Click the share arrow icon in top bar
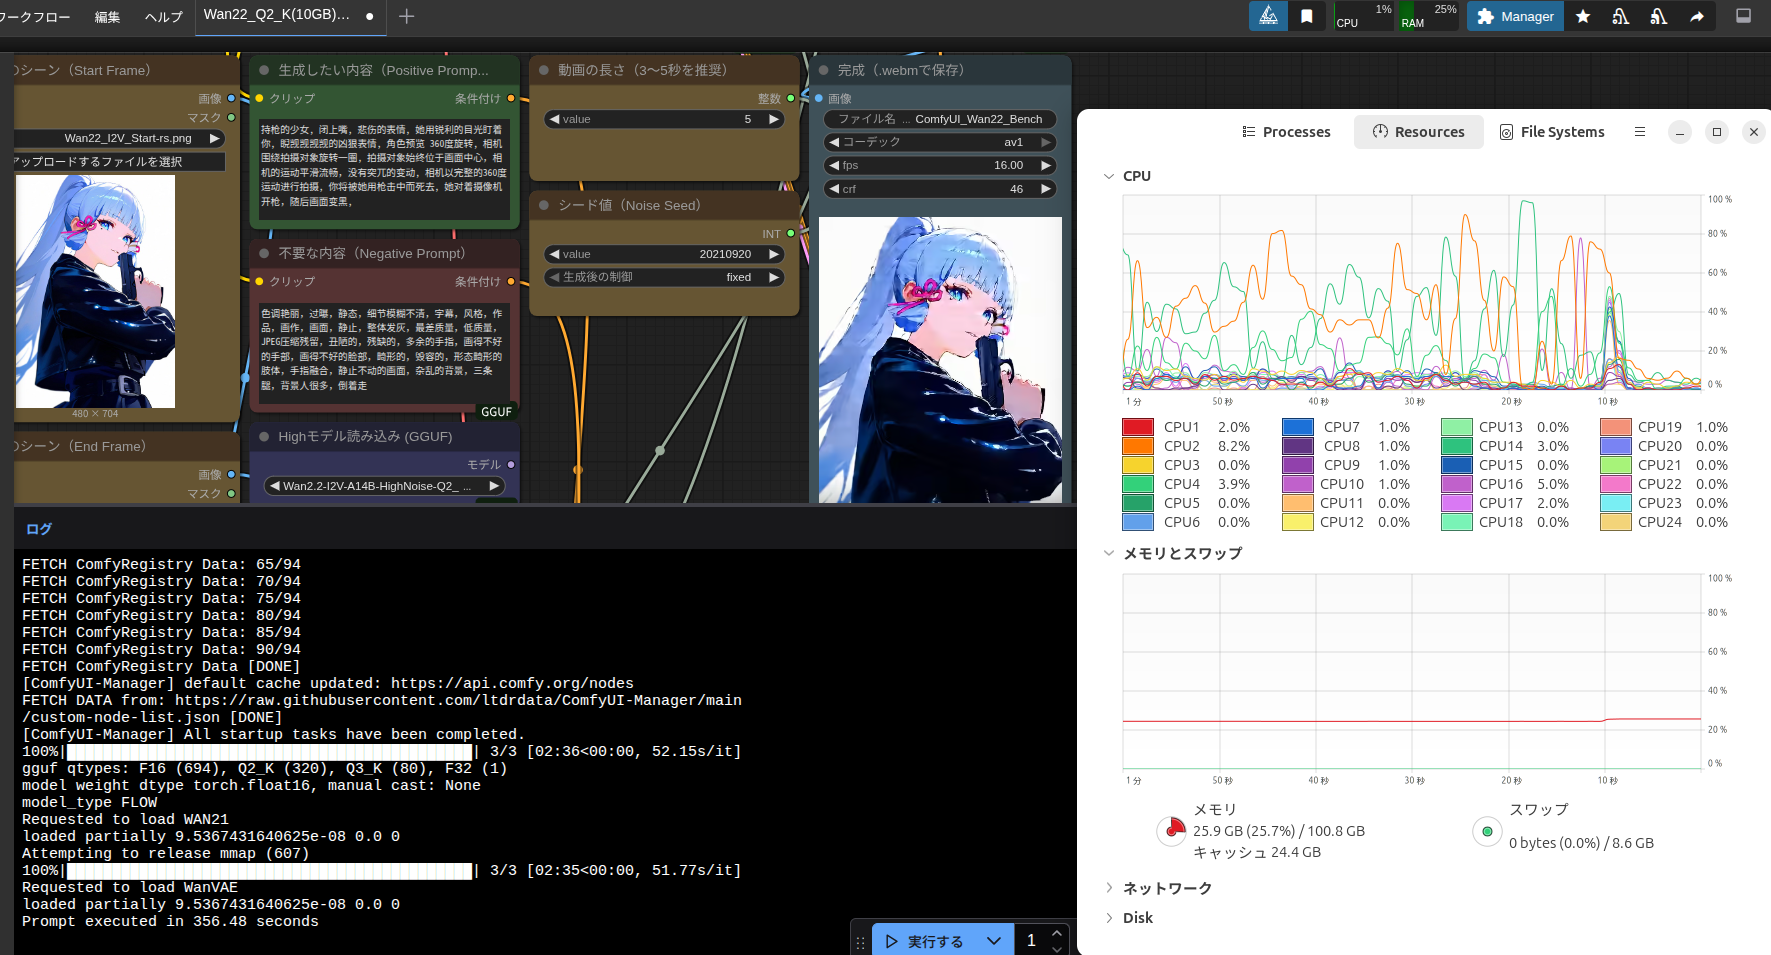1771x955 pixels. pyautogui.click(x=1697, y=16)
